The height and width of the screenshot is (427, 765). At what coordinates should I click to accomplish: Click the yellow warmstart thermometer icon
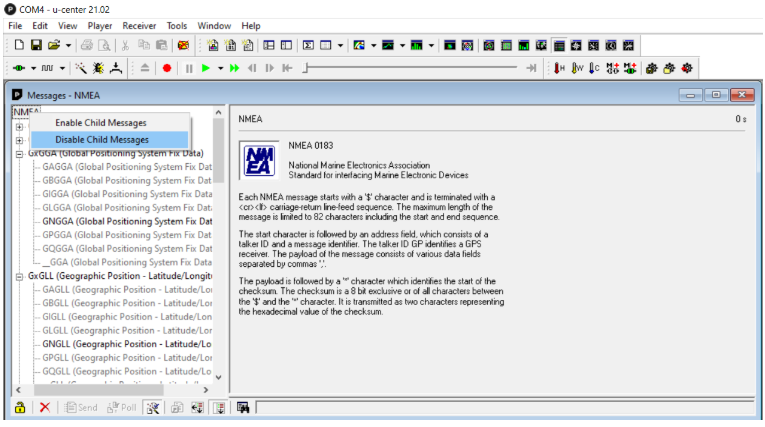(x=577, y=68)
